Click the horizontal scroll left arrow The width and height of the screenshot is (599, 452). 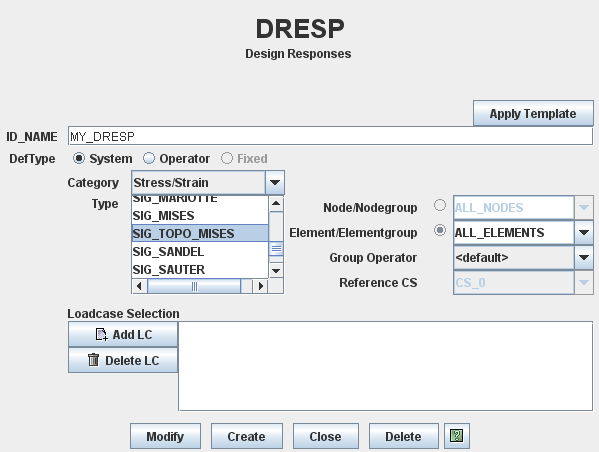click(139, 286)
